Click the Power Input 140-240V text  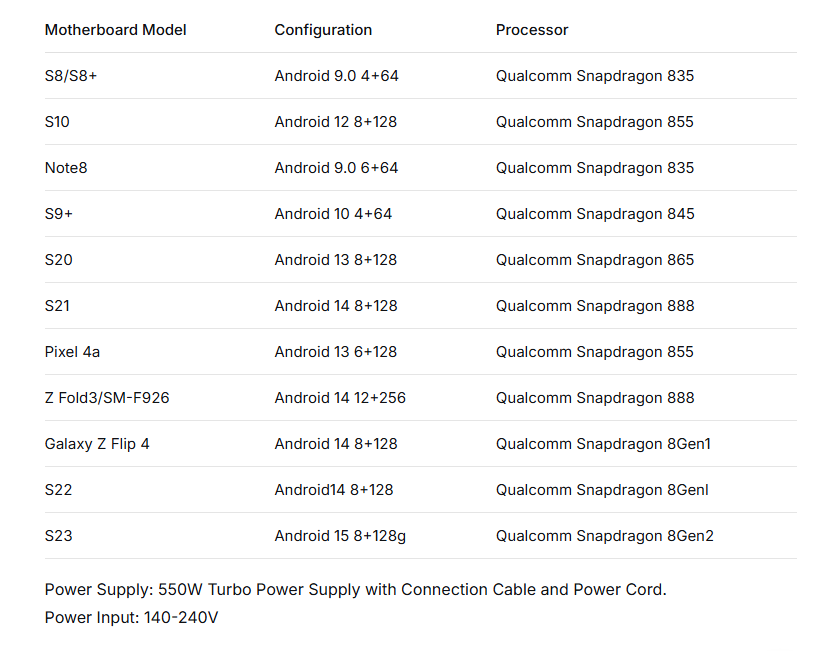point(131,618)
